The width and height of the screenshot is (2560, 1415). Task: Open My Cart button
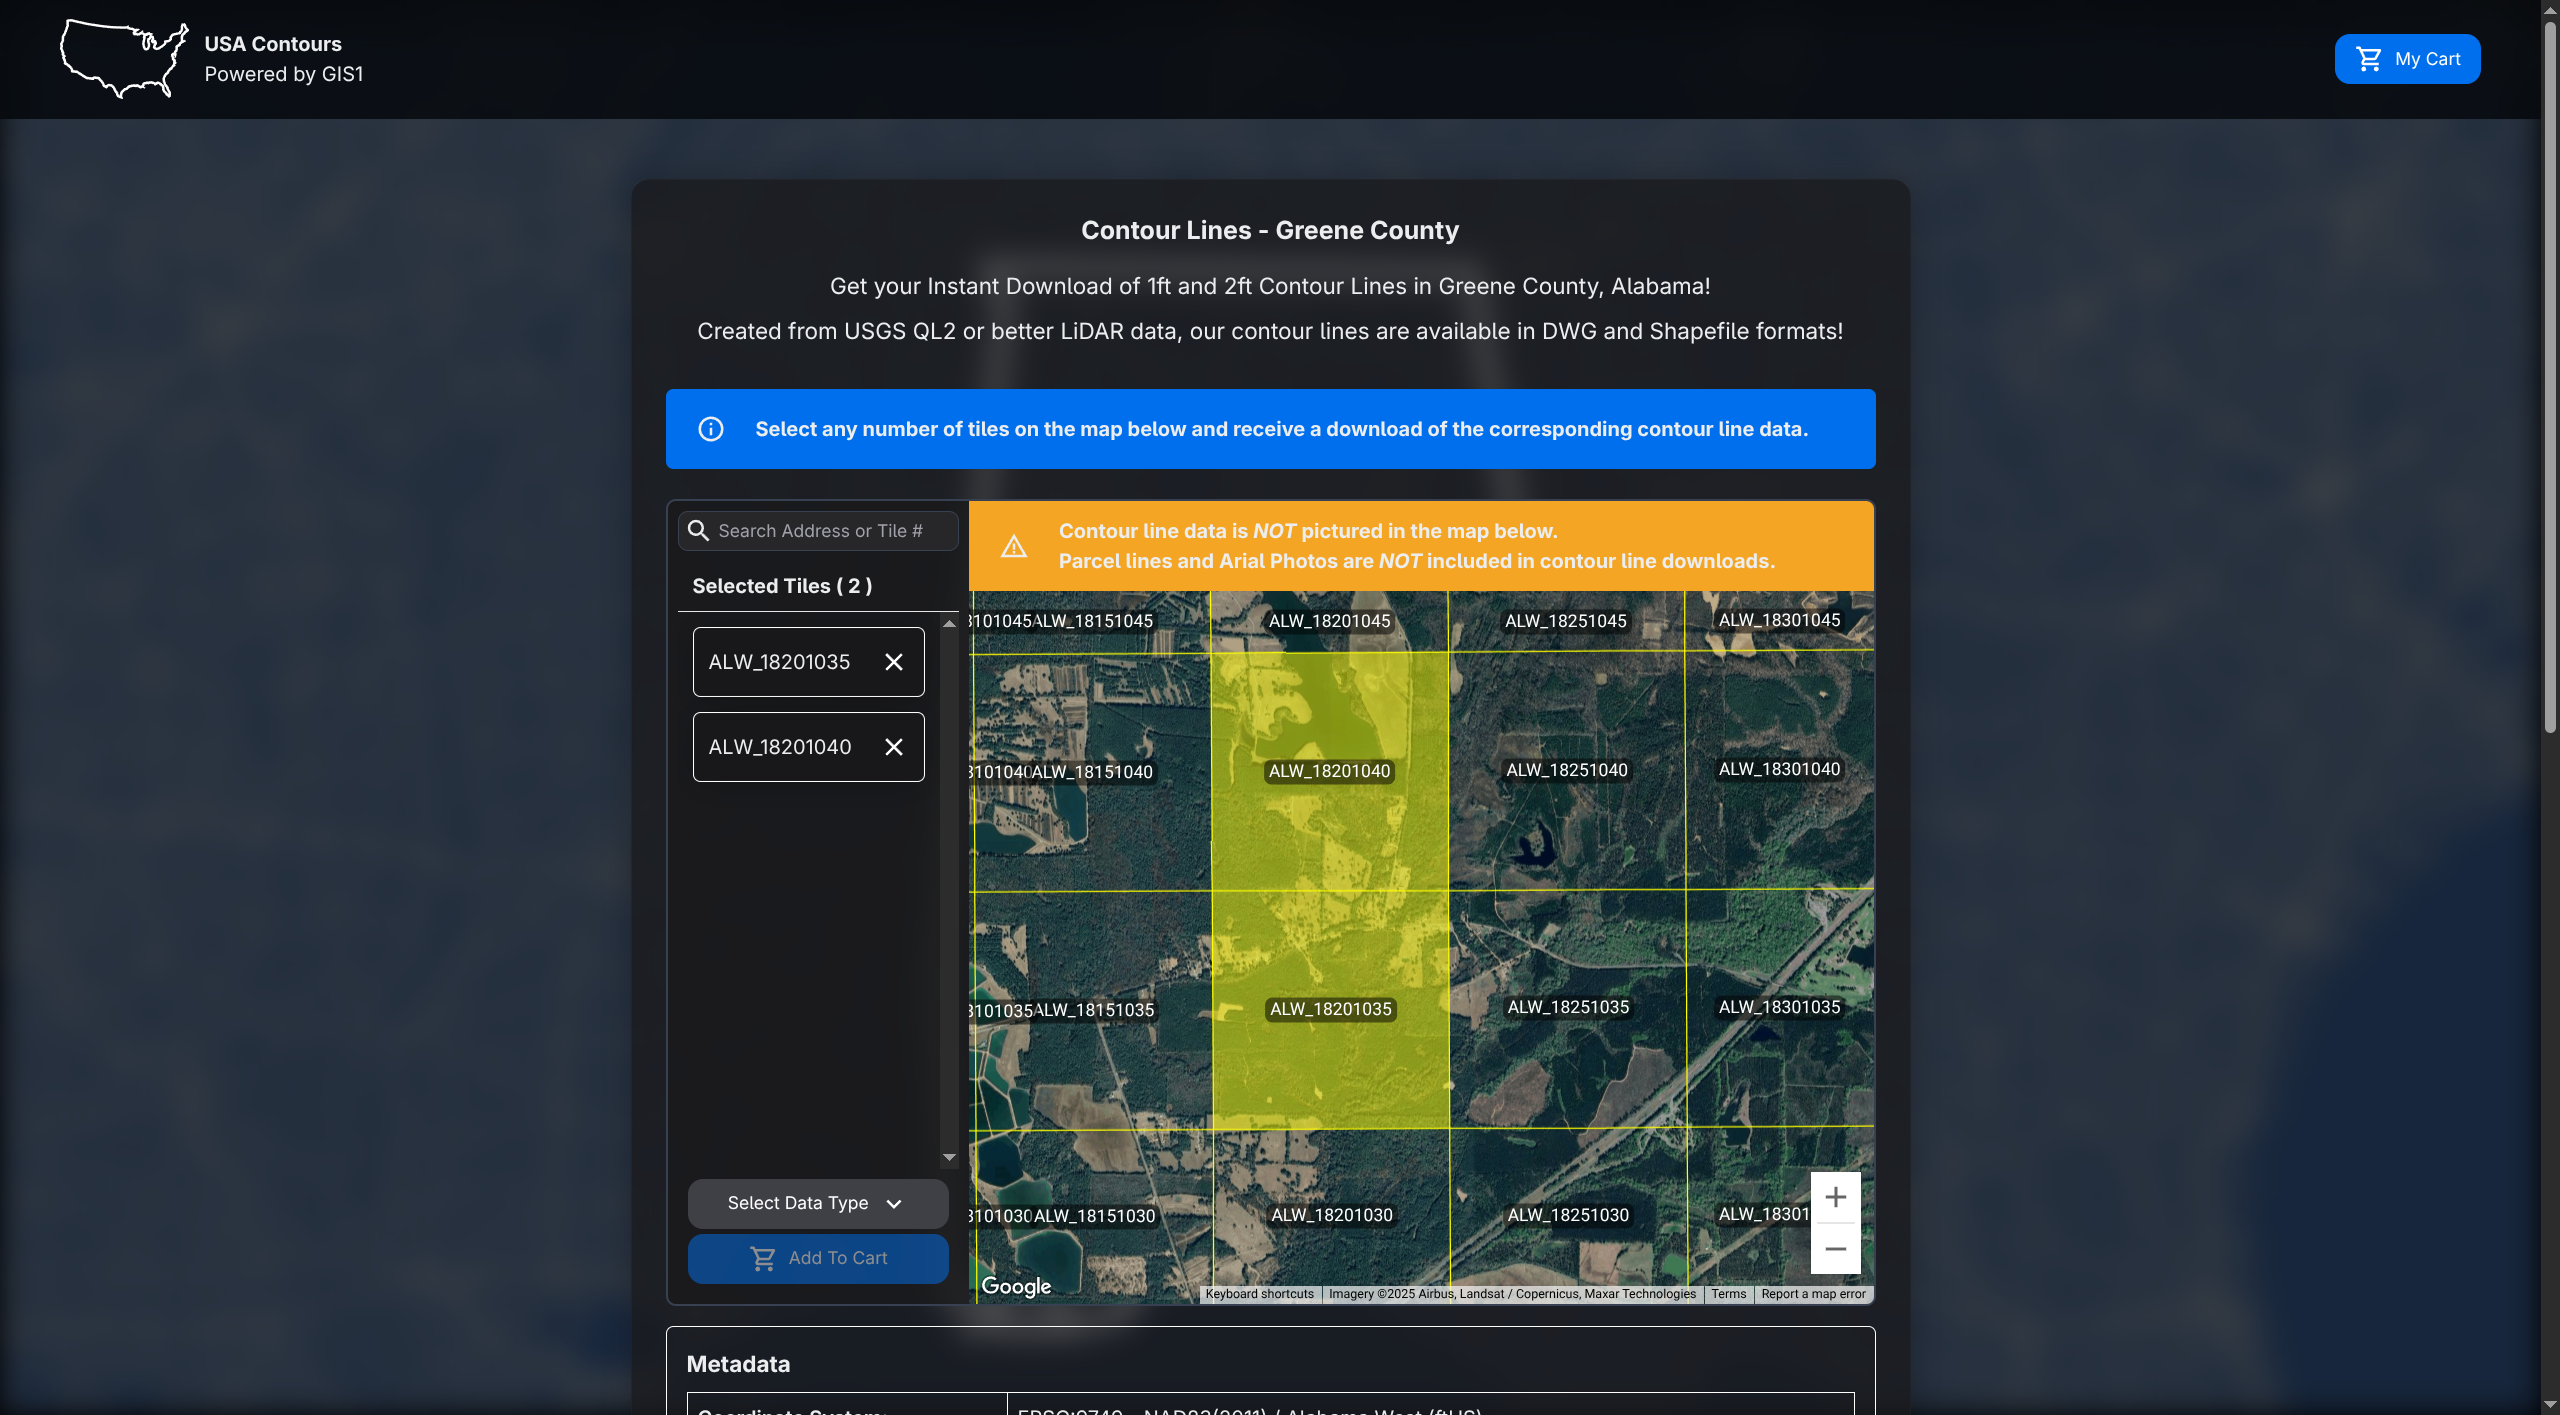click(x=2406, y=59)
